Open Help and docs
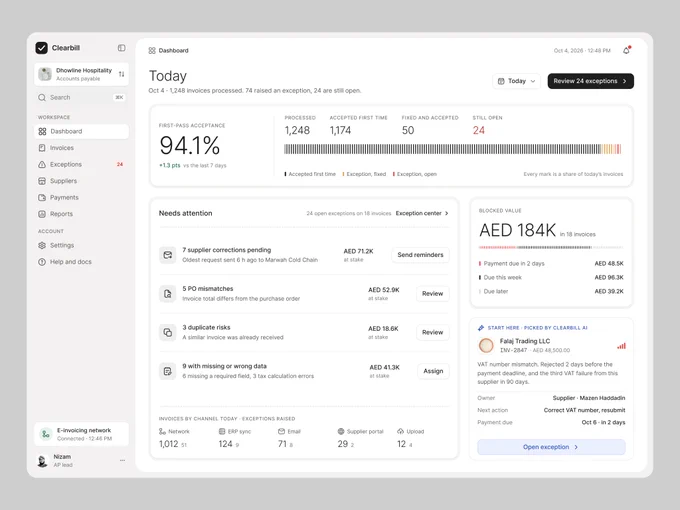 (81, 262)
